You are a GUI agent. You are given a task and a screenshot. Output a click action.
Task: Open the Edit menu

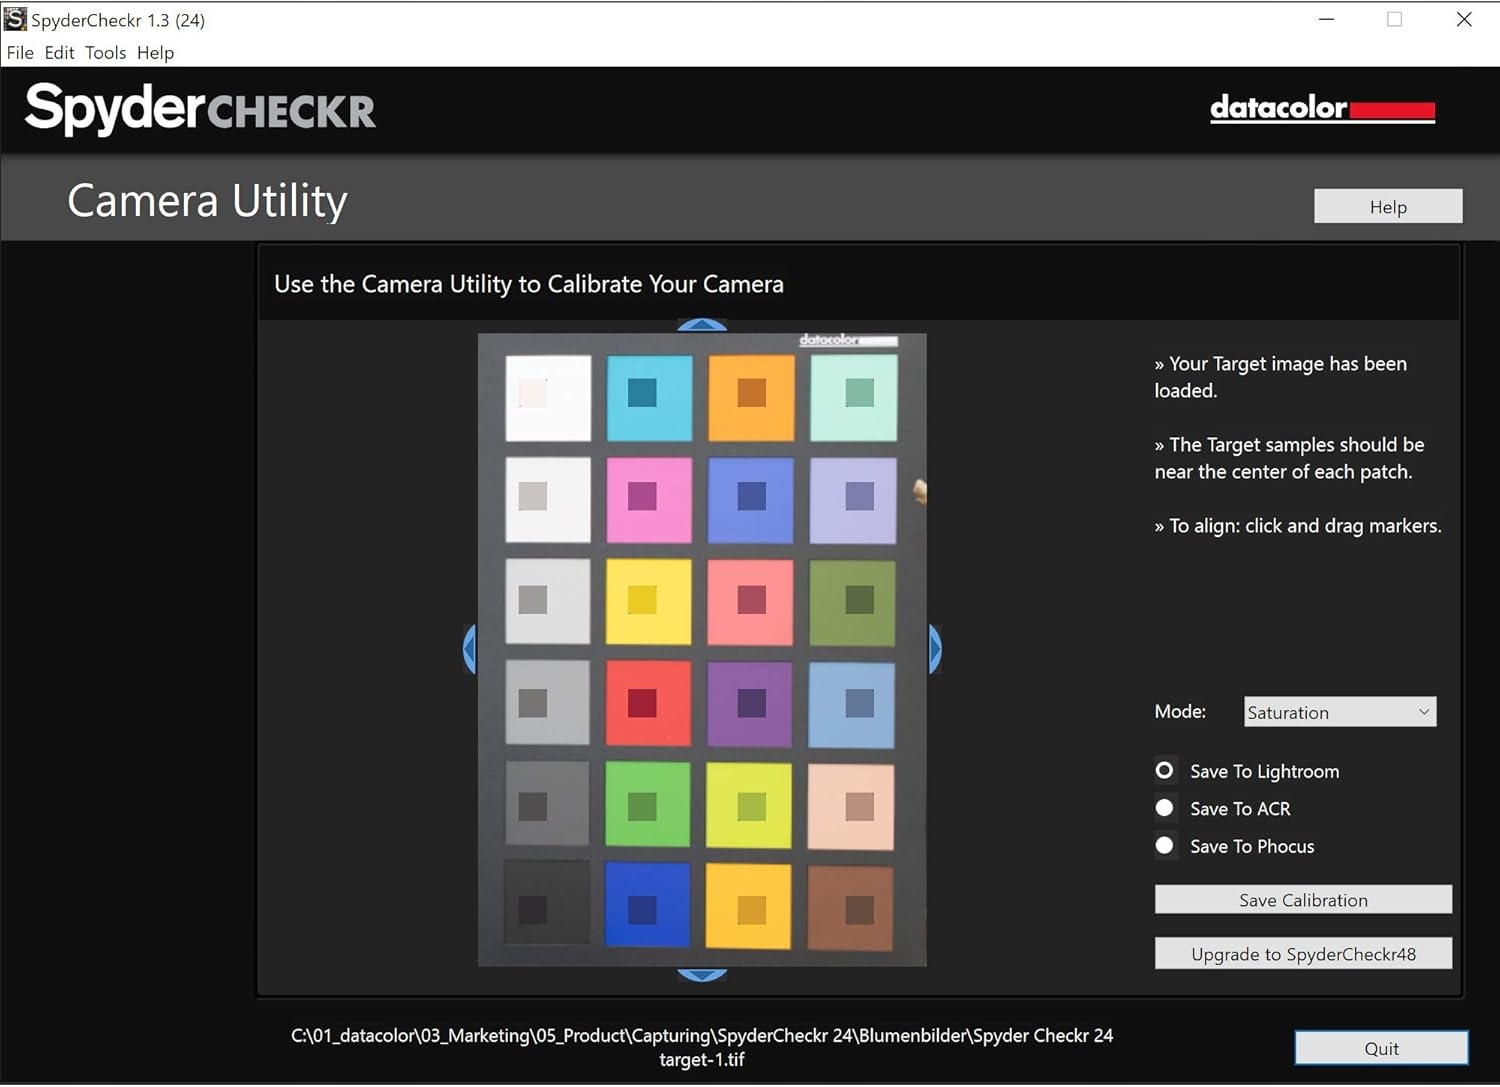(59, 53)
